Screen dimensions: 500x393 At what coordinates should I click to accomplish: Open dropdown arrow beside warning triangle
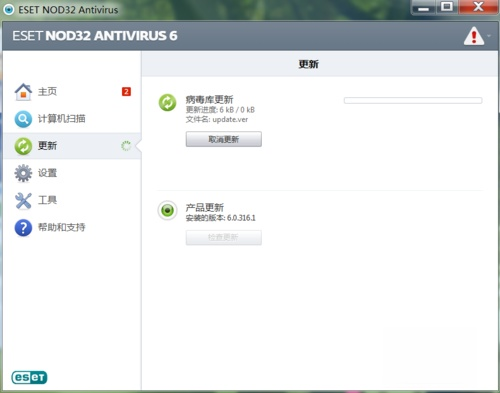tap(489, 36)
